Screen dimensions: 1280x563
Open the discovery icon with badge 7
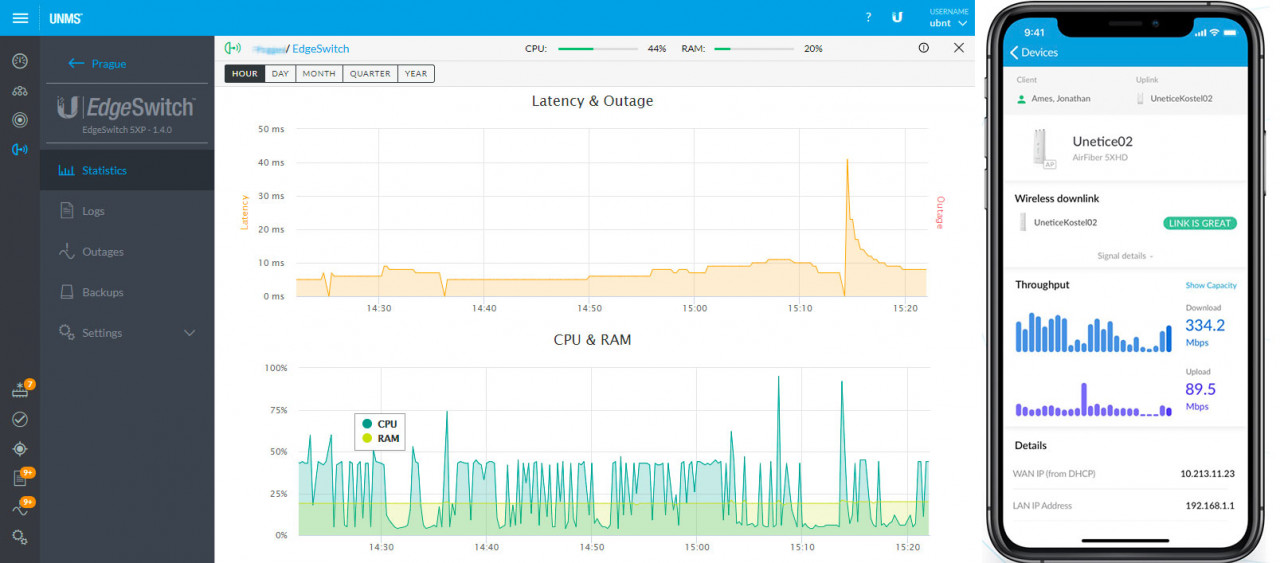(x=20, y=390)
